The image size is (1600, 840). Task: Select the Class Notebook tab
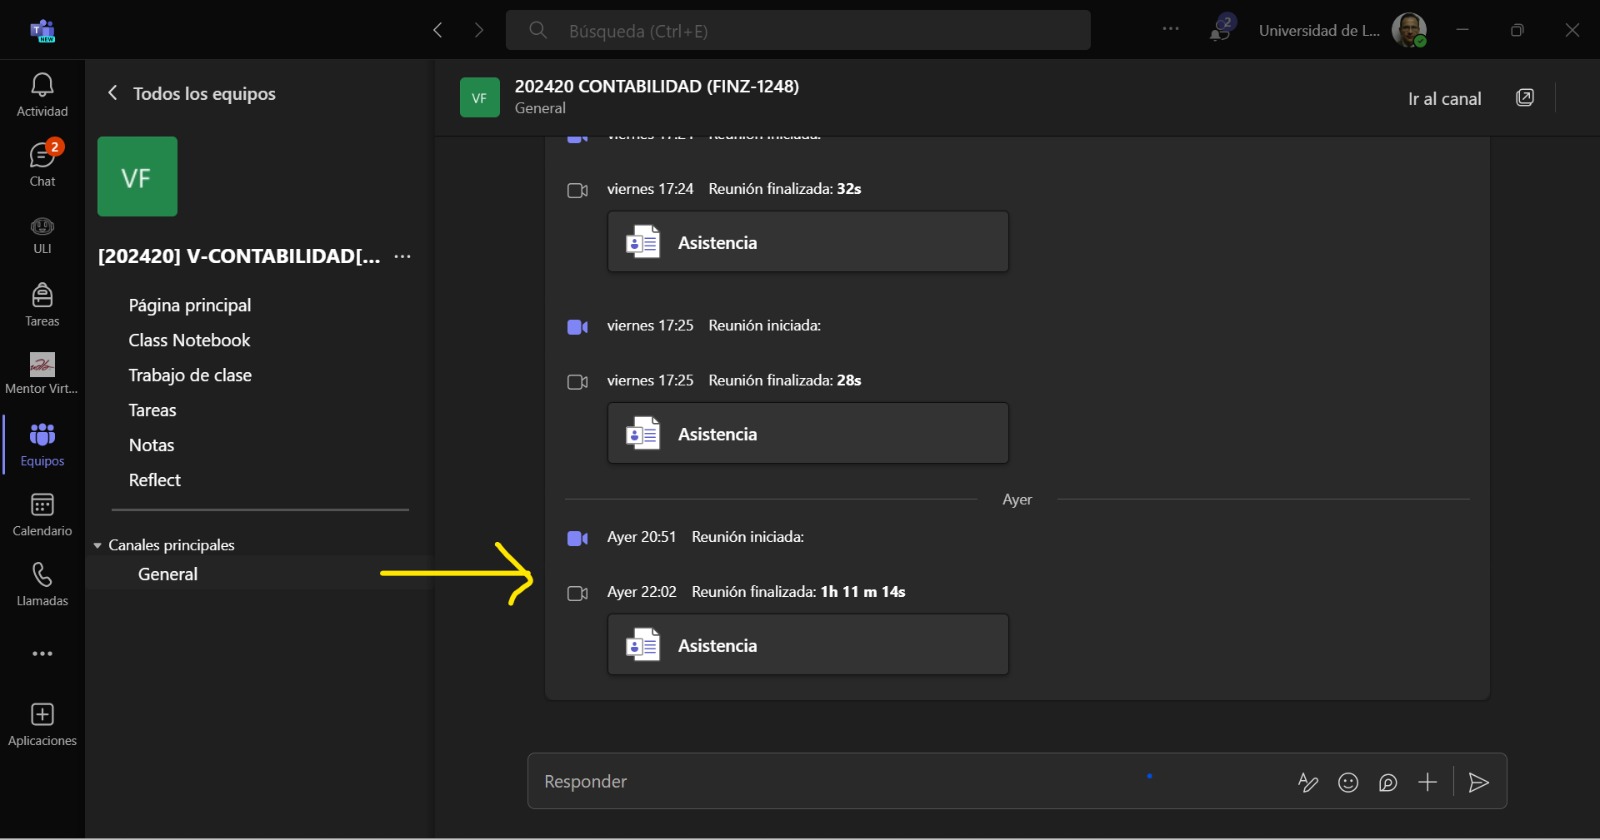coord(189,340)
